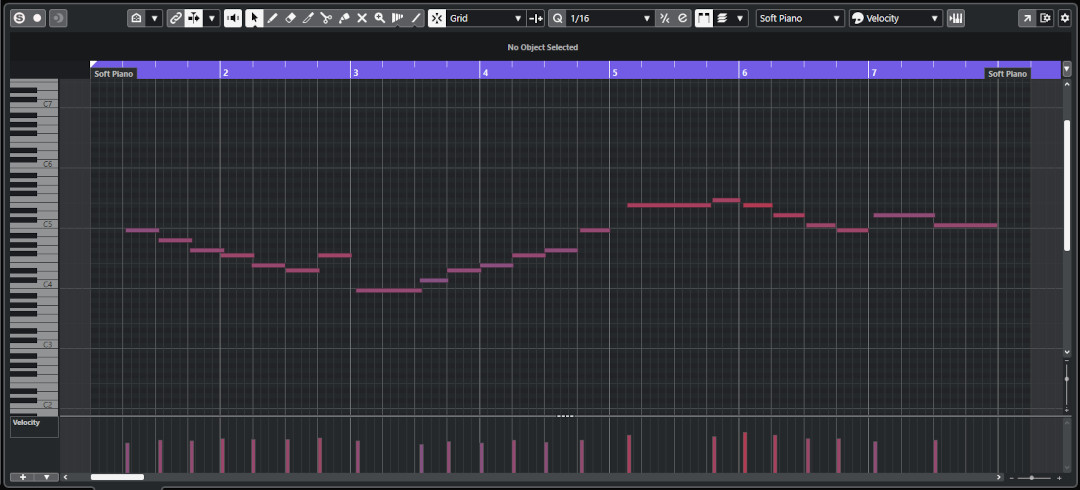Select the Glue tool
The height and width of the screenshot is (490, 1080).
[344, 19]
